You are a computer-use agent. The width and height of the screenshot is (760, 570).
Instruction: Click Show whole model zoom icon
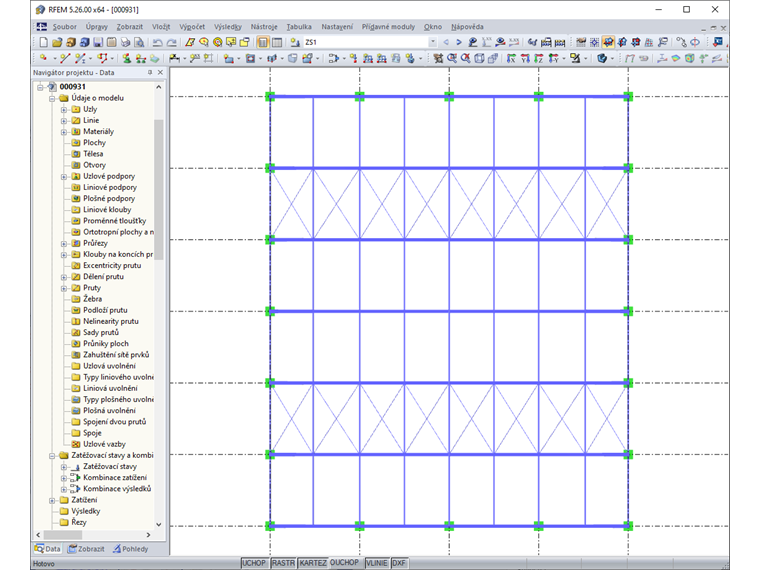[x=466, y=58]
